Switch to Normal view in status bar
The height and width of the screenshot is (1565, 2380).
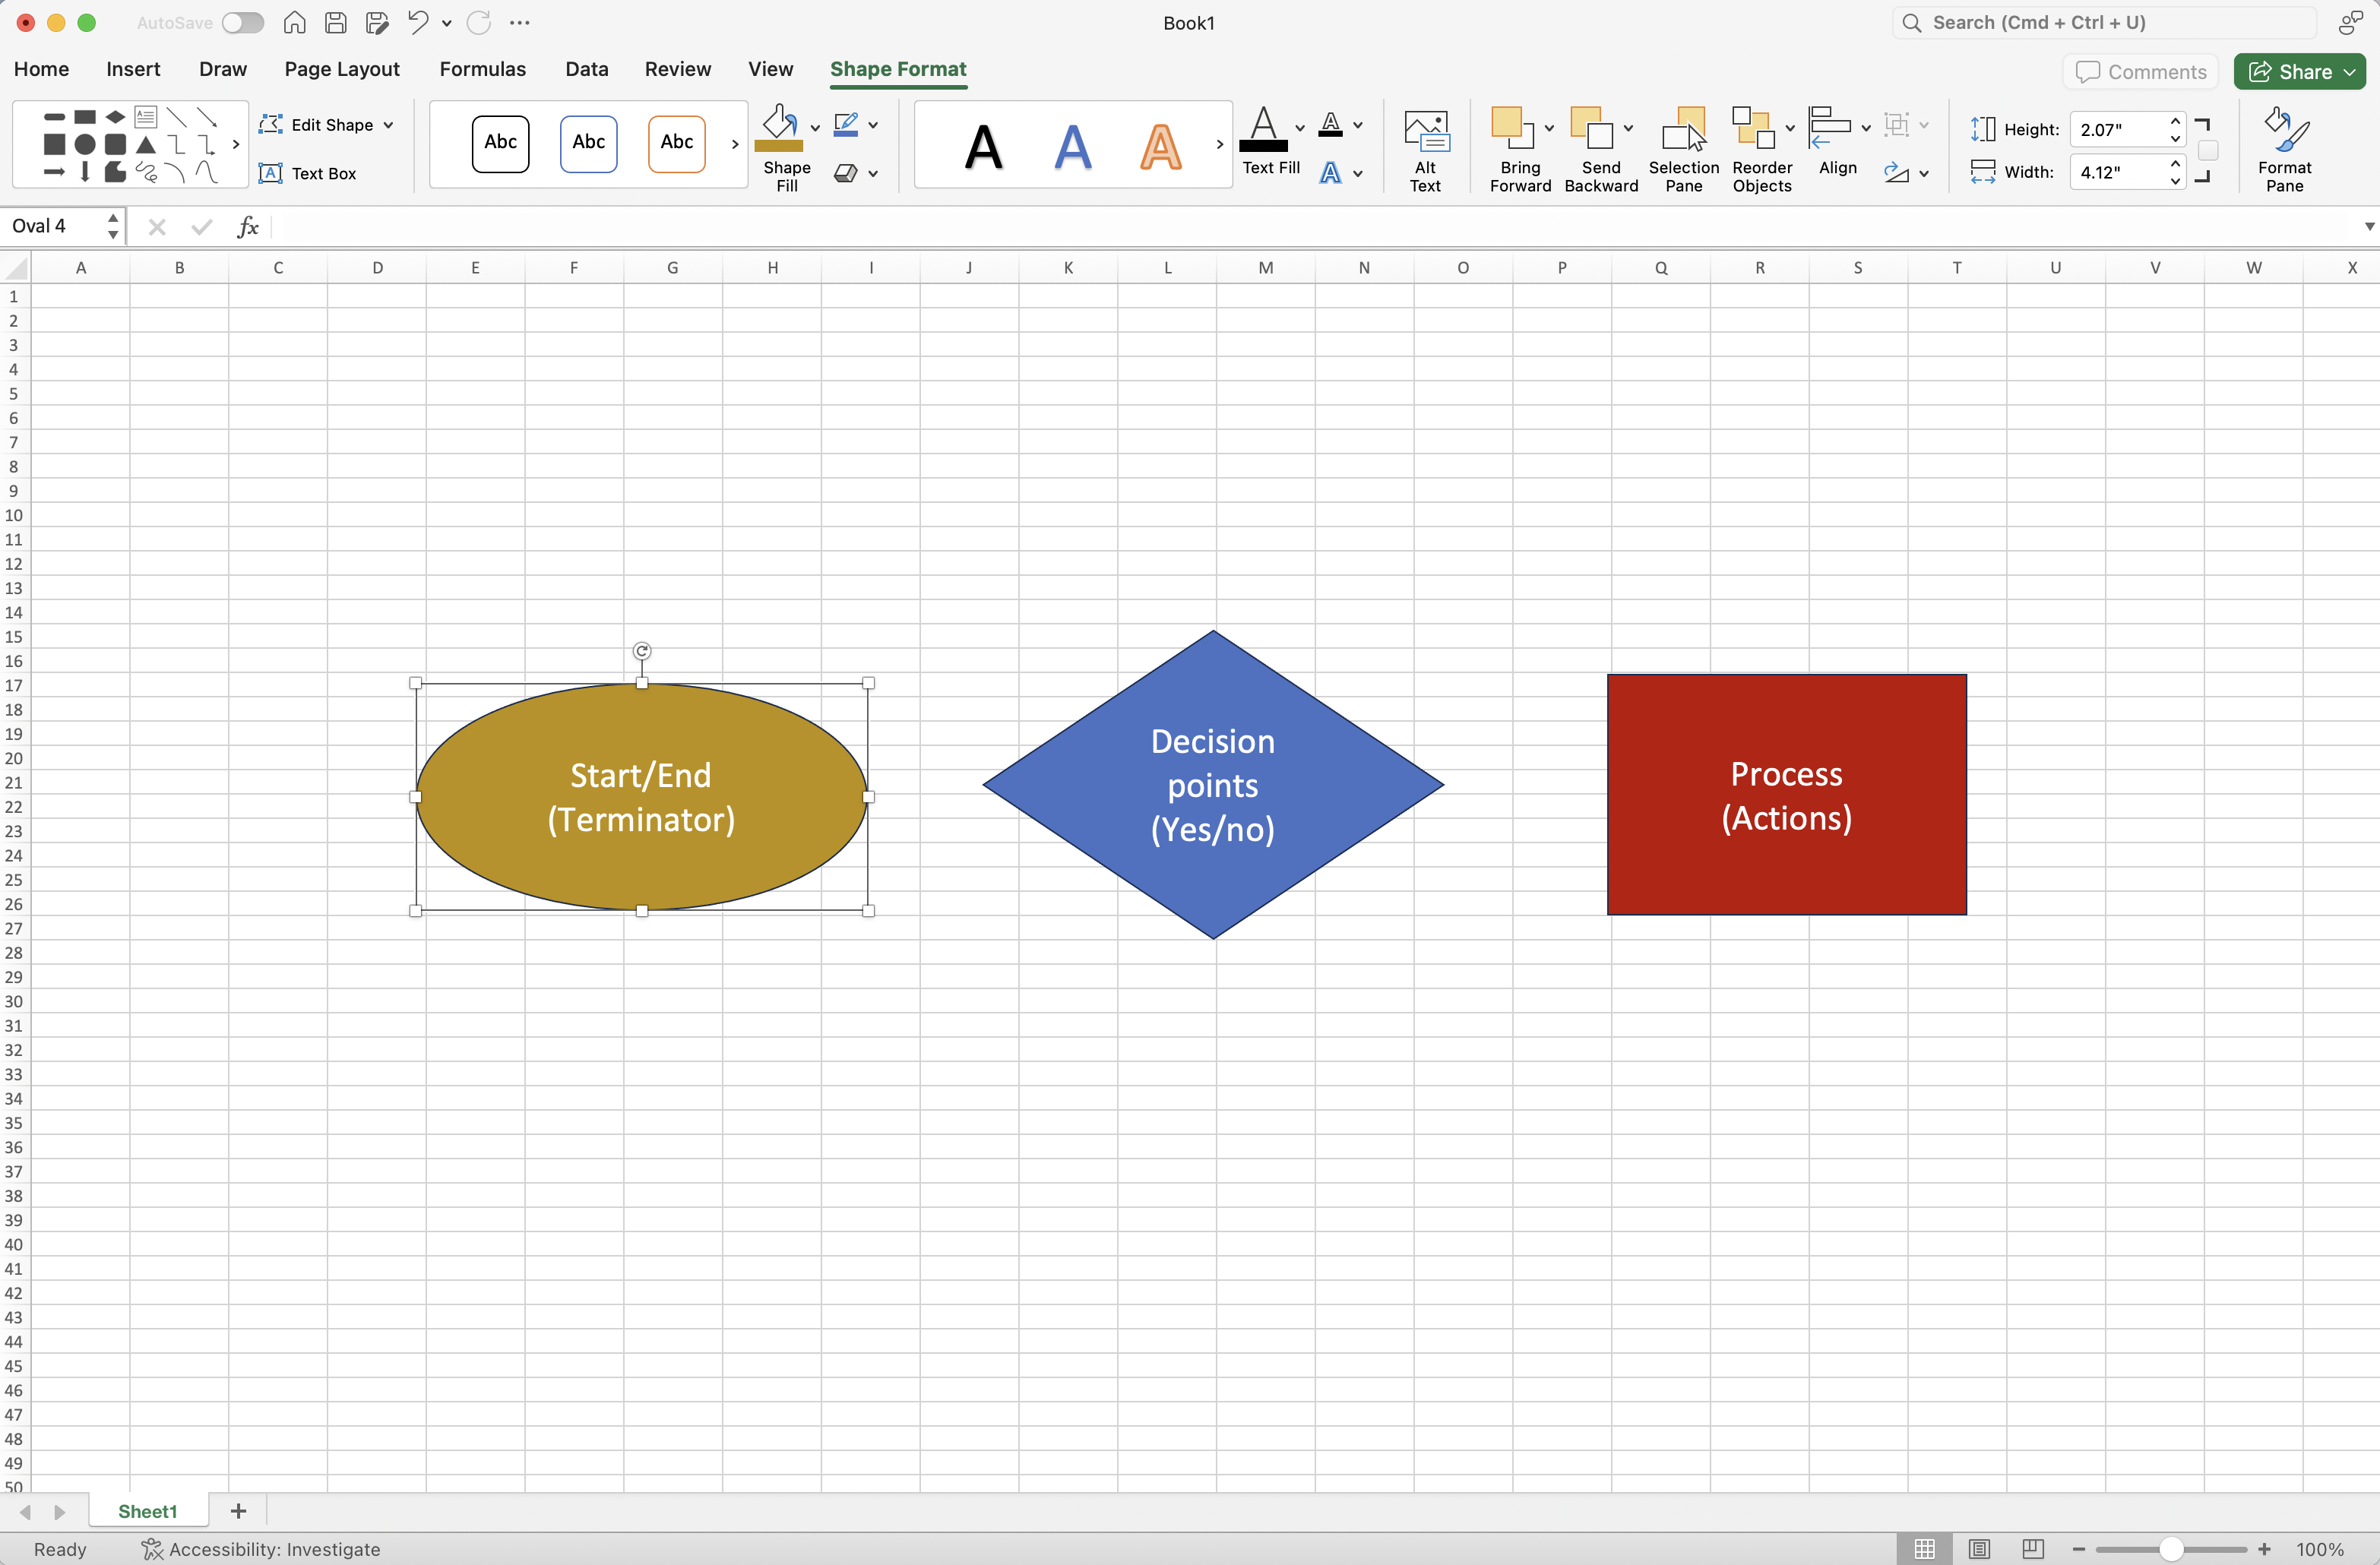[x=1924, y=1548]
